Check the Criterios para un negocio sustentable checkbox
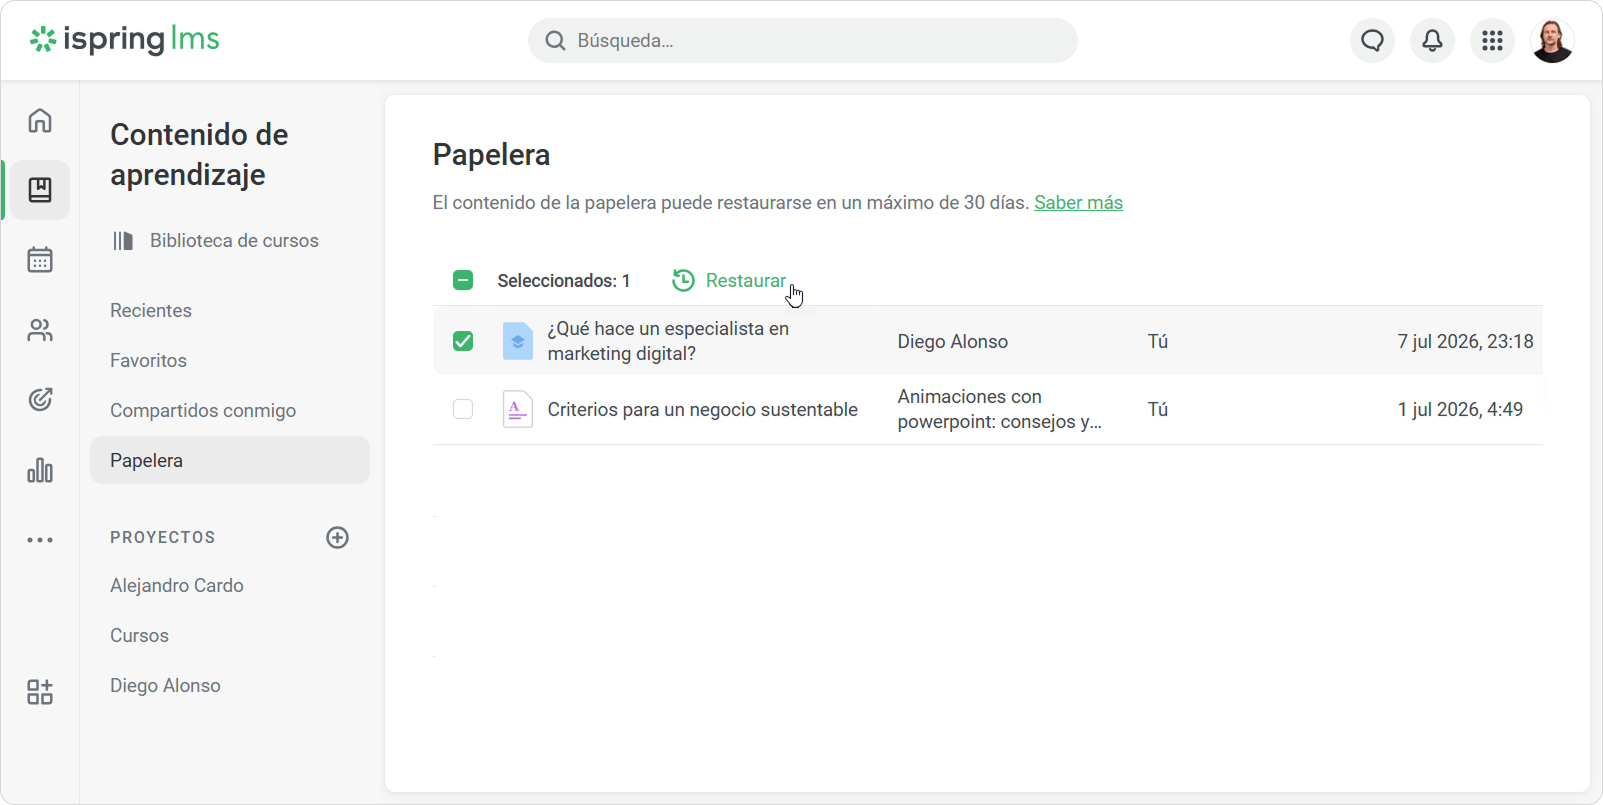The image size is (1603, 805). pyautogui.click(x=463, y=409)
